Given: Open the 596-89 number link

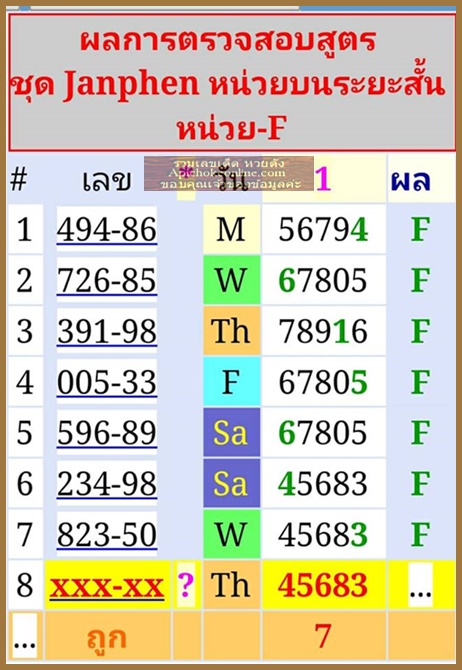Looking at the screenshot, I should click(x=107, y=432).
